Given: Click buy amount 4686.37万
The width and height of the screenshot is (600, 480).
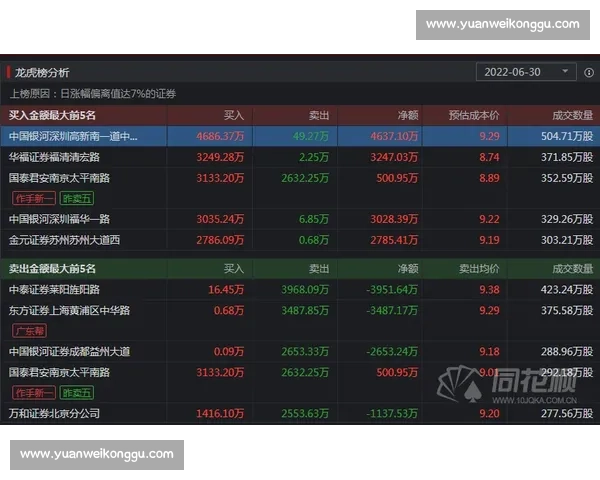Looking at the screenshot, I should pos(220,136).
